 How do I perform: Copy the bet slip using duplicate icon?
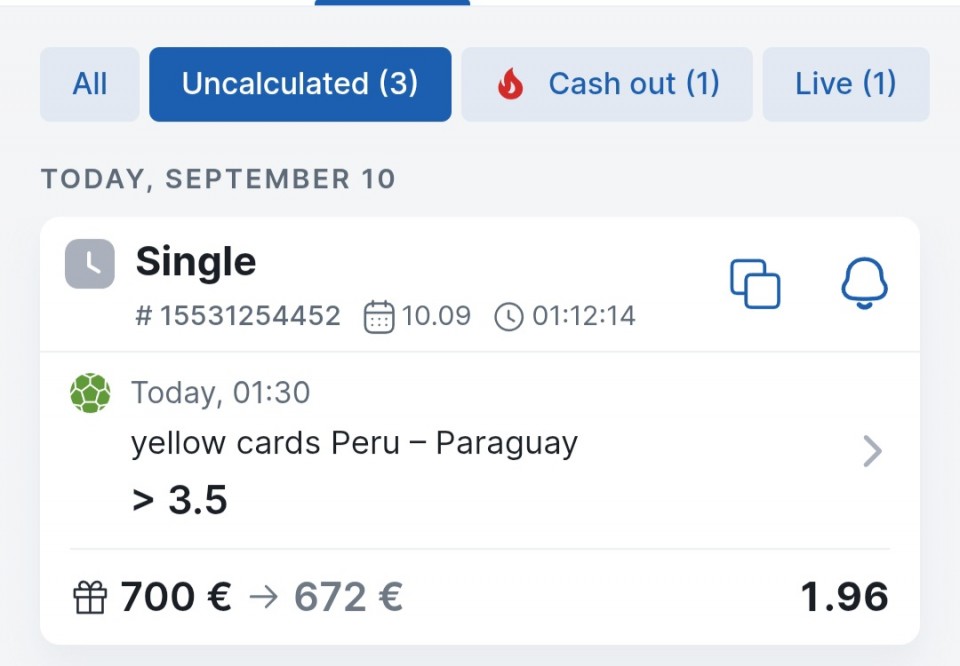[x=755, y=284]
